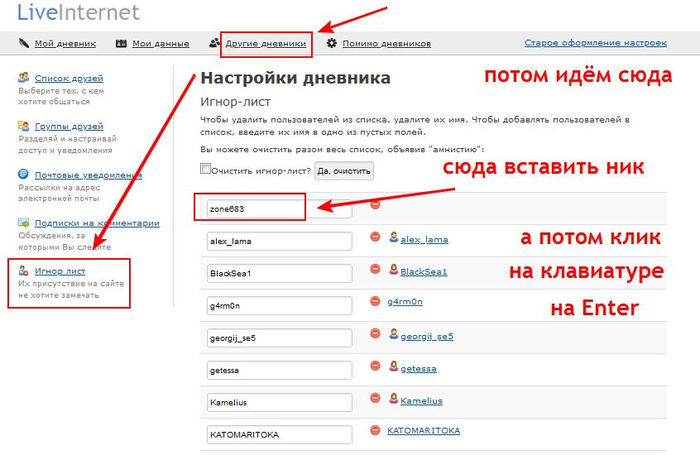Viewport: 700px width, 455px height.
Task: Click the groups icon next to Группы друзей
Action: pos(24,125)
